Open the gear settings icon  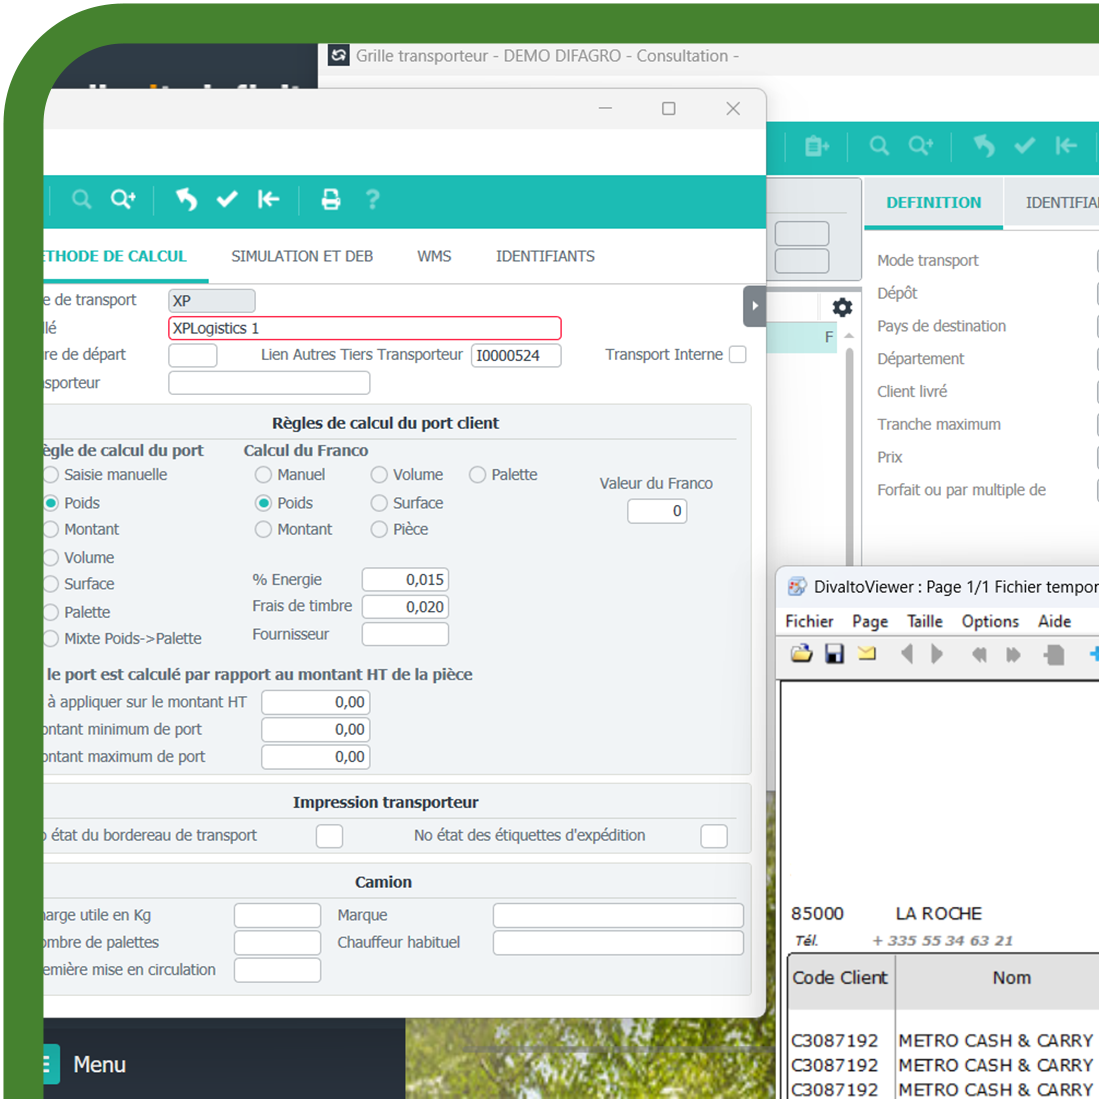(842, 307)
